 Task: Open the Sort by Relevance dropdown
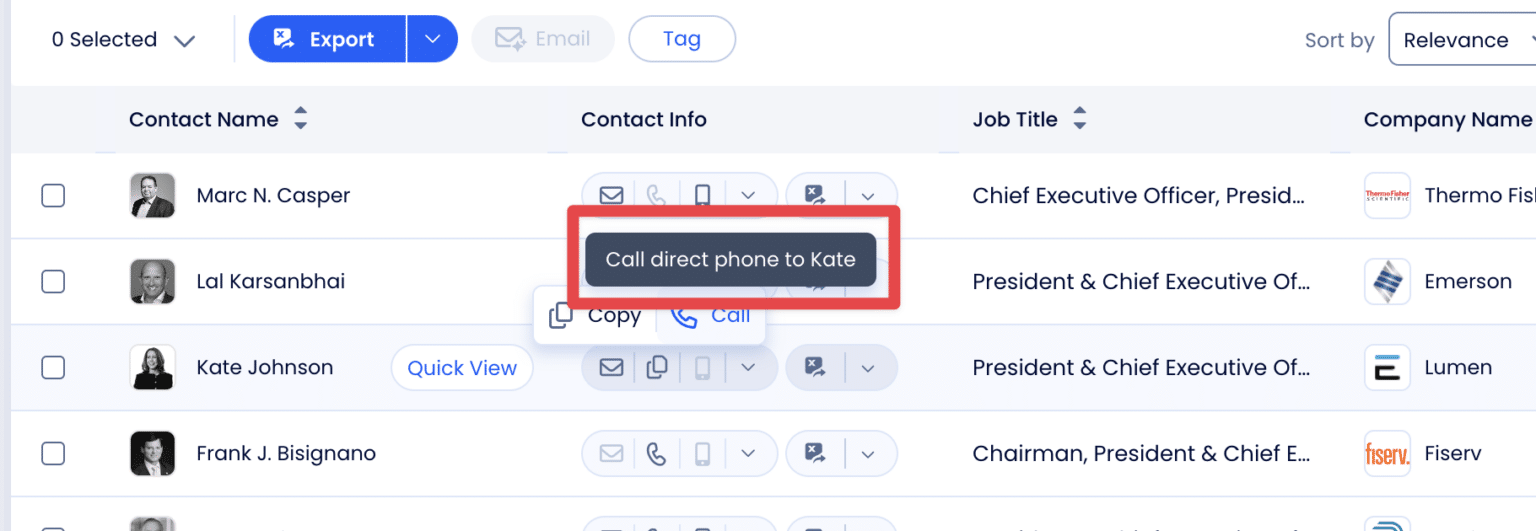pyautogui.click(x=1461, y=40)
